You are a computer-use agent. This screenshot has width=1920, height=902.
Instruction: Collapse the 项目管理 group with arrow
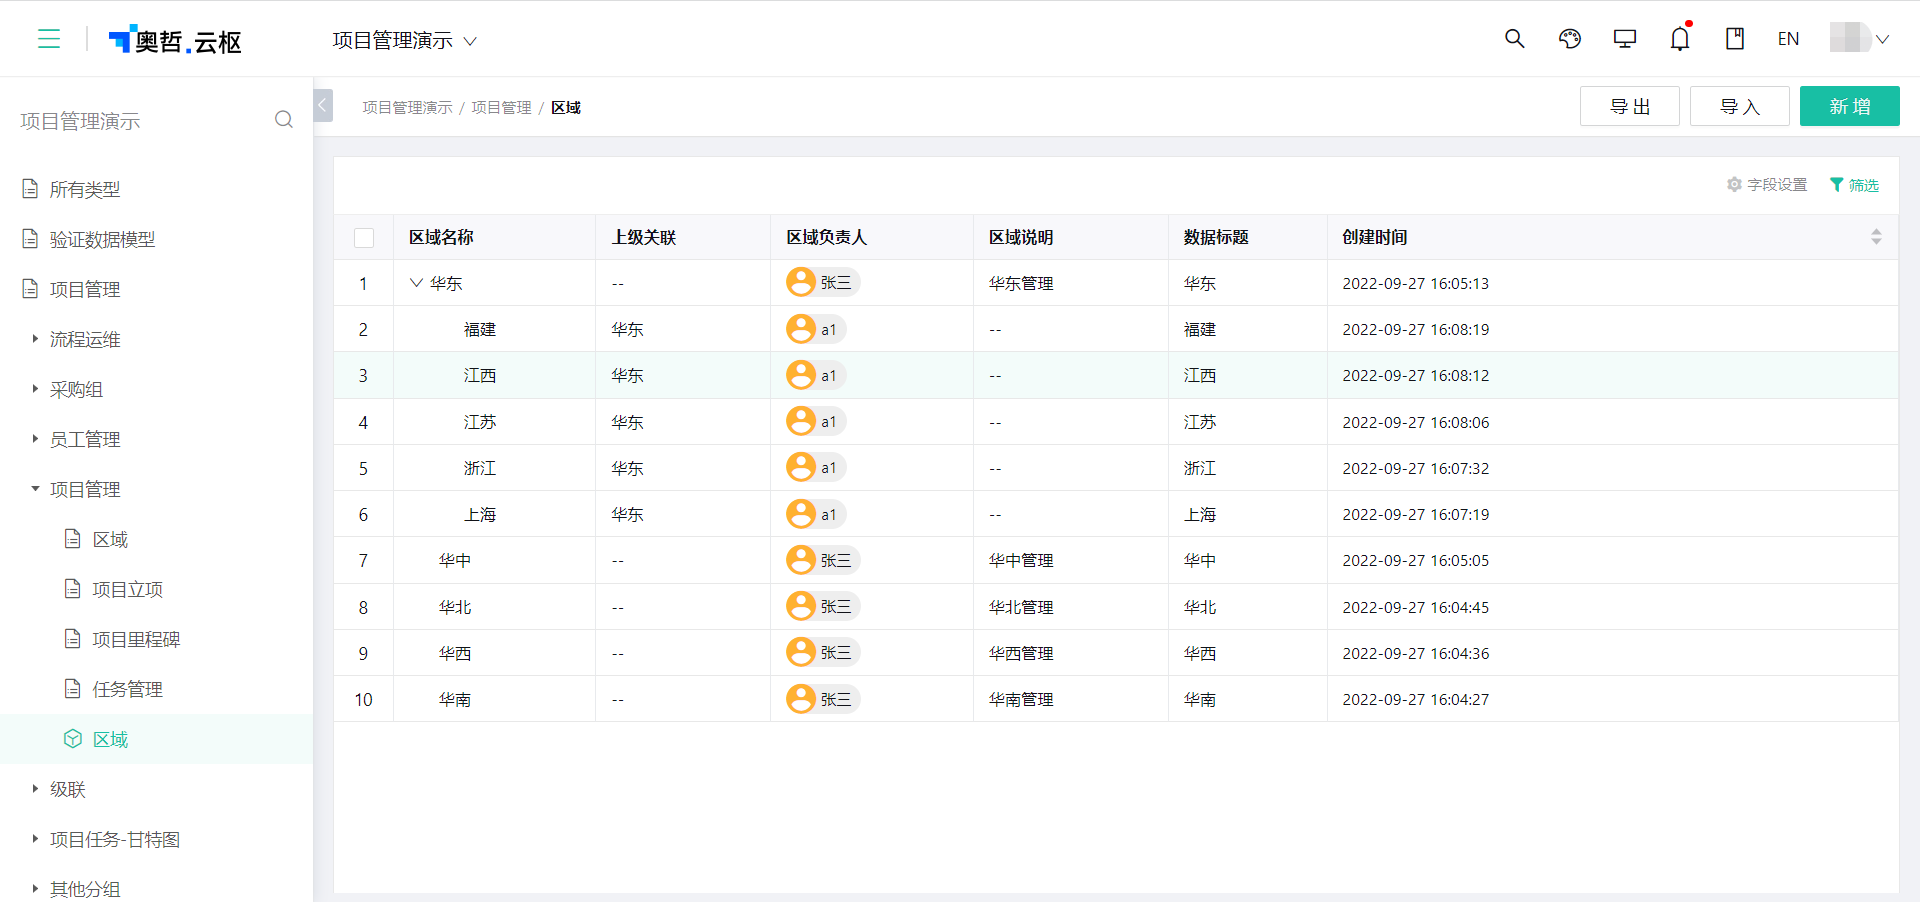point(35,489)
